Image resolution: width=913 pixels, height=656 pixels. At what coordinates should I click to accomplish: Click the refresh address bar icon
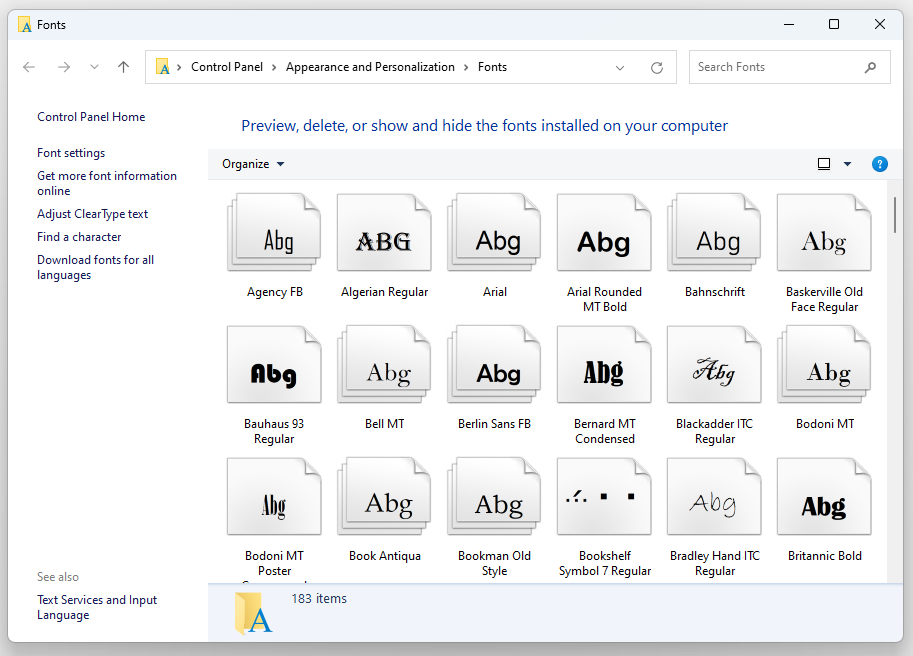(x=657, y=68)
